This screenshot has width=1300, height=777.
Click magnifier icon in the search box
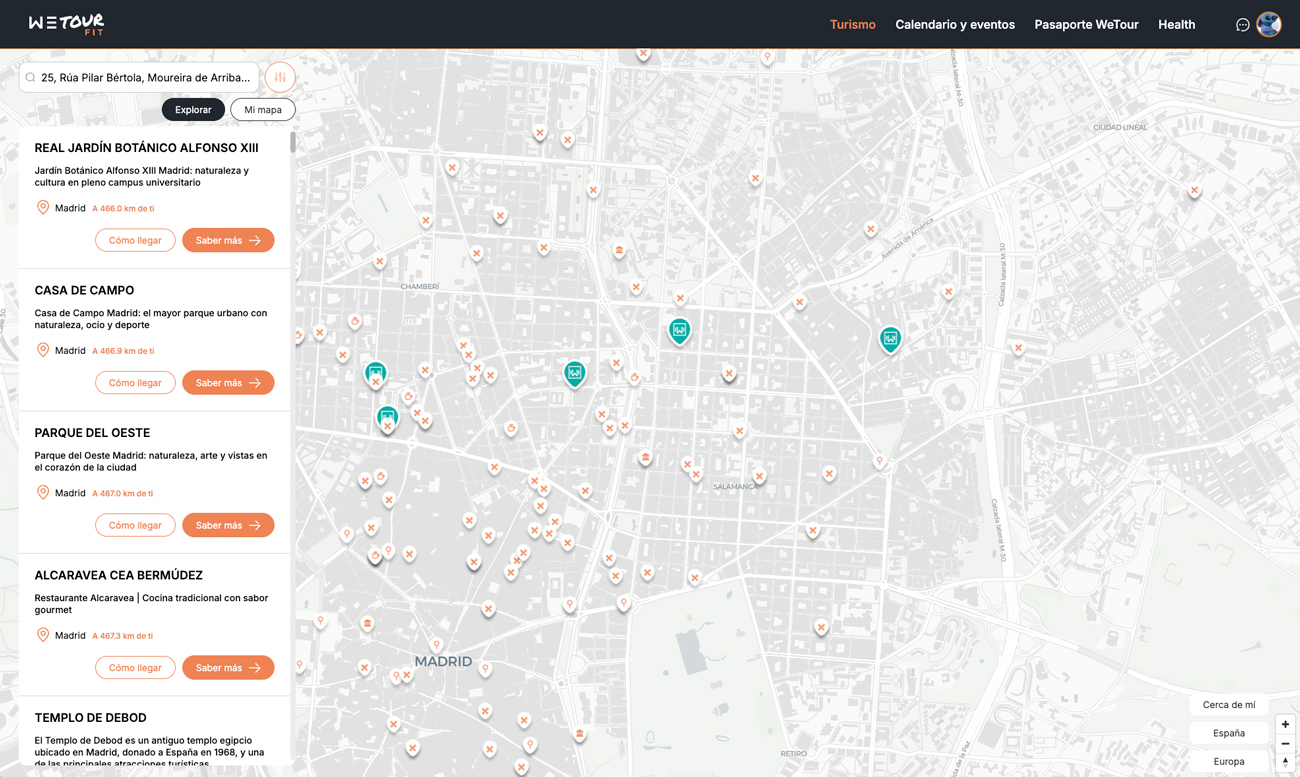click(31, 77)
